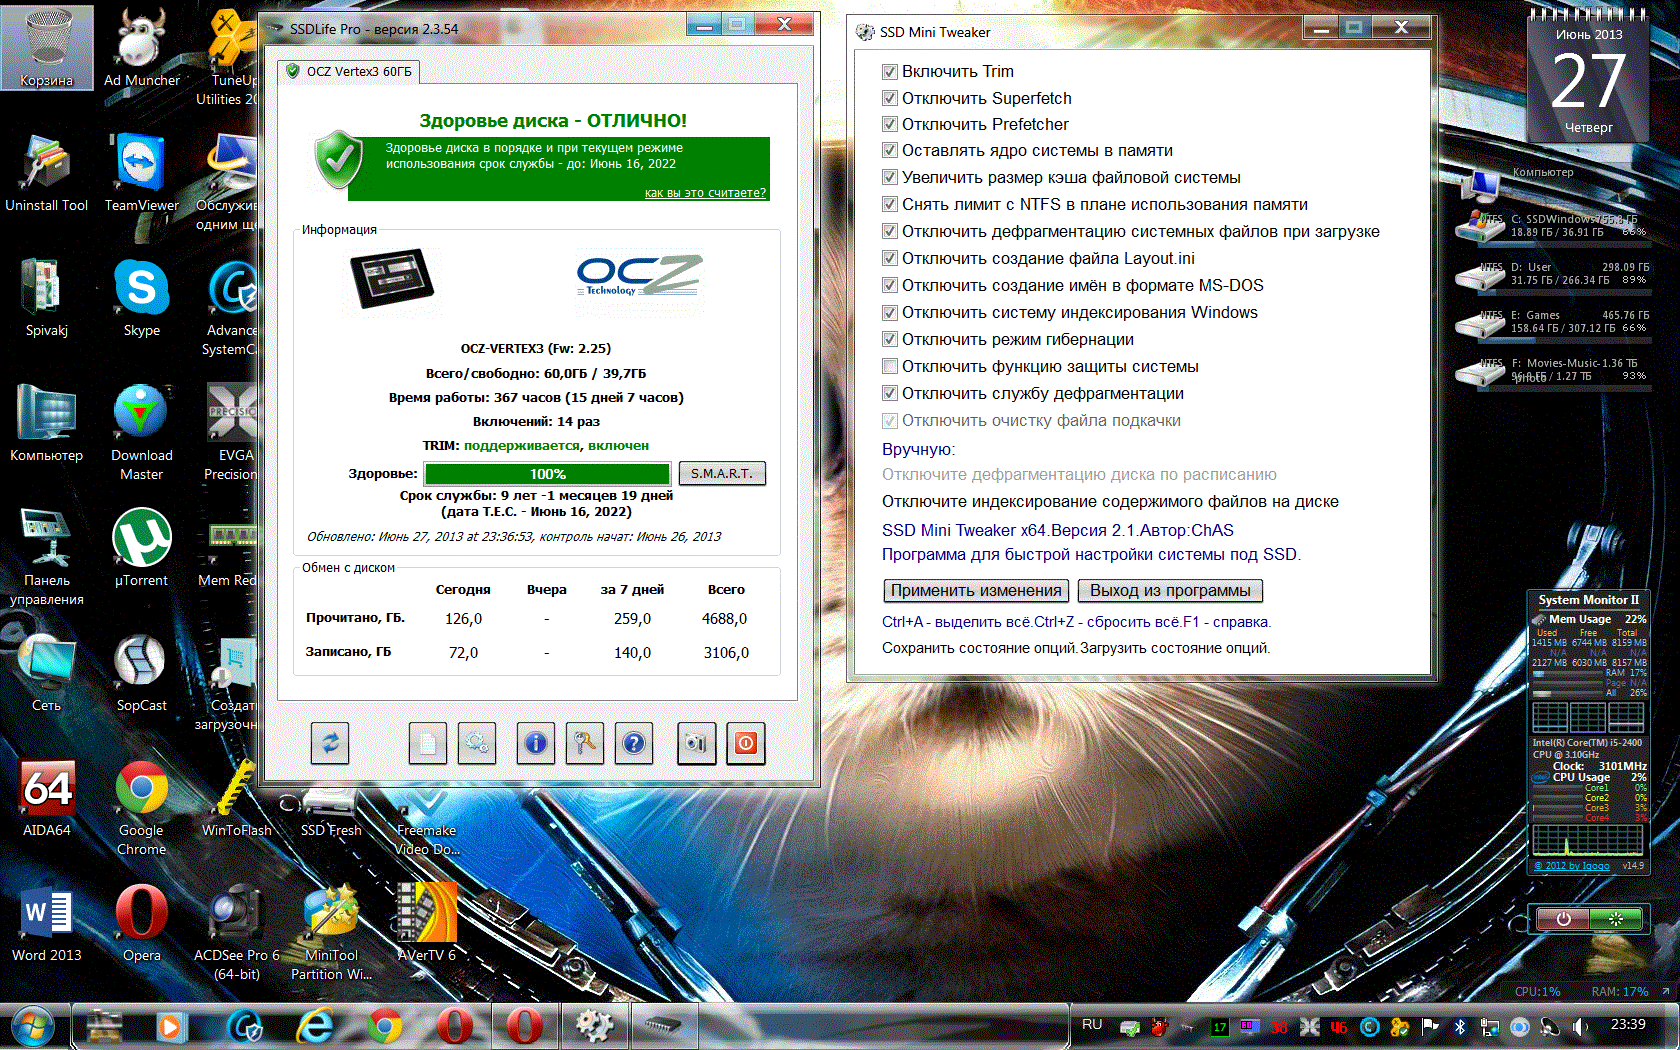Image resolution: width=1680 pixels, height=1050 pixels.
Task: Toggle Снять лимит с NTFS checkbox
Action: pos(890,205)
